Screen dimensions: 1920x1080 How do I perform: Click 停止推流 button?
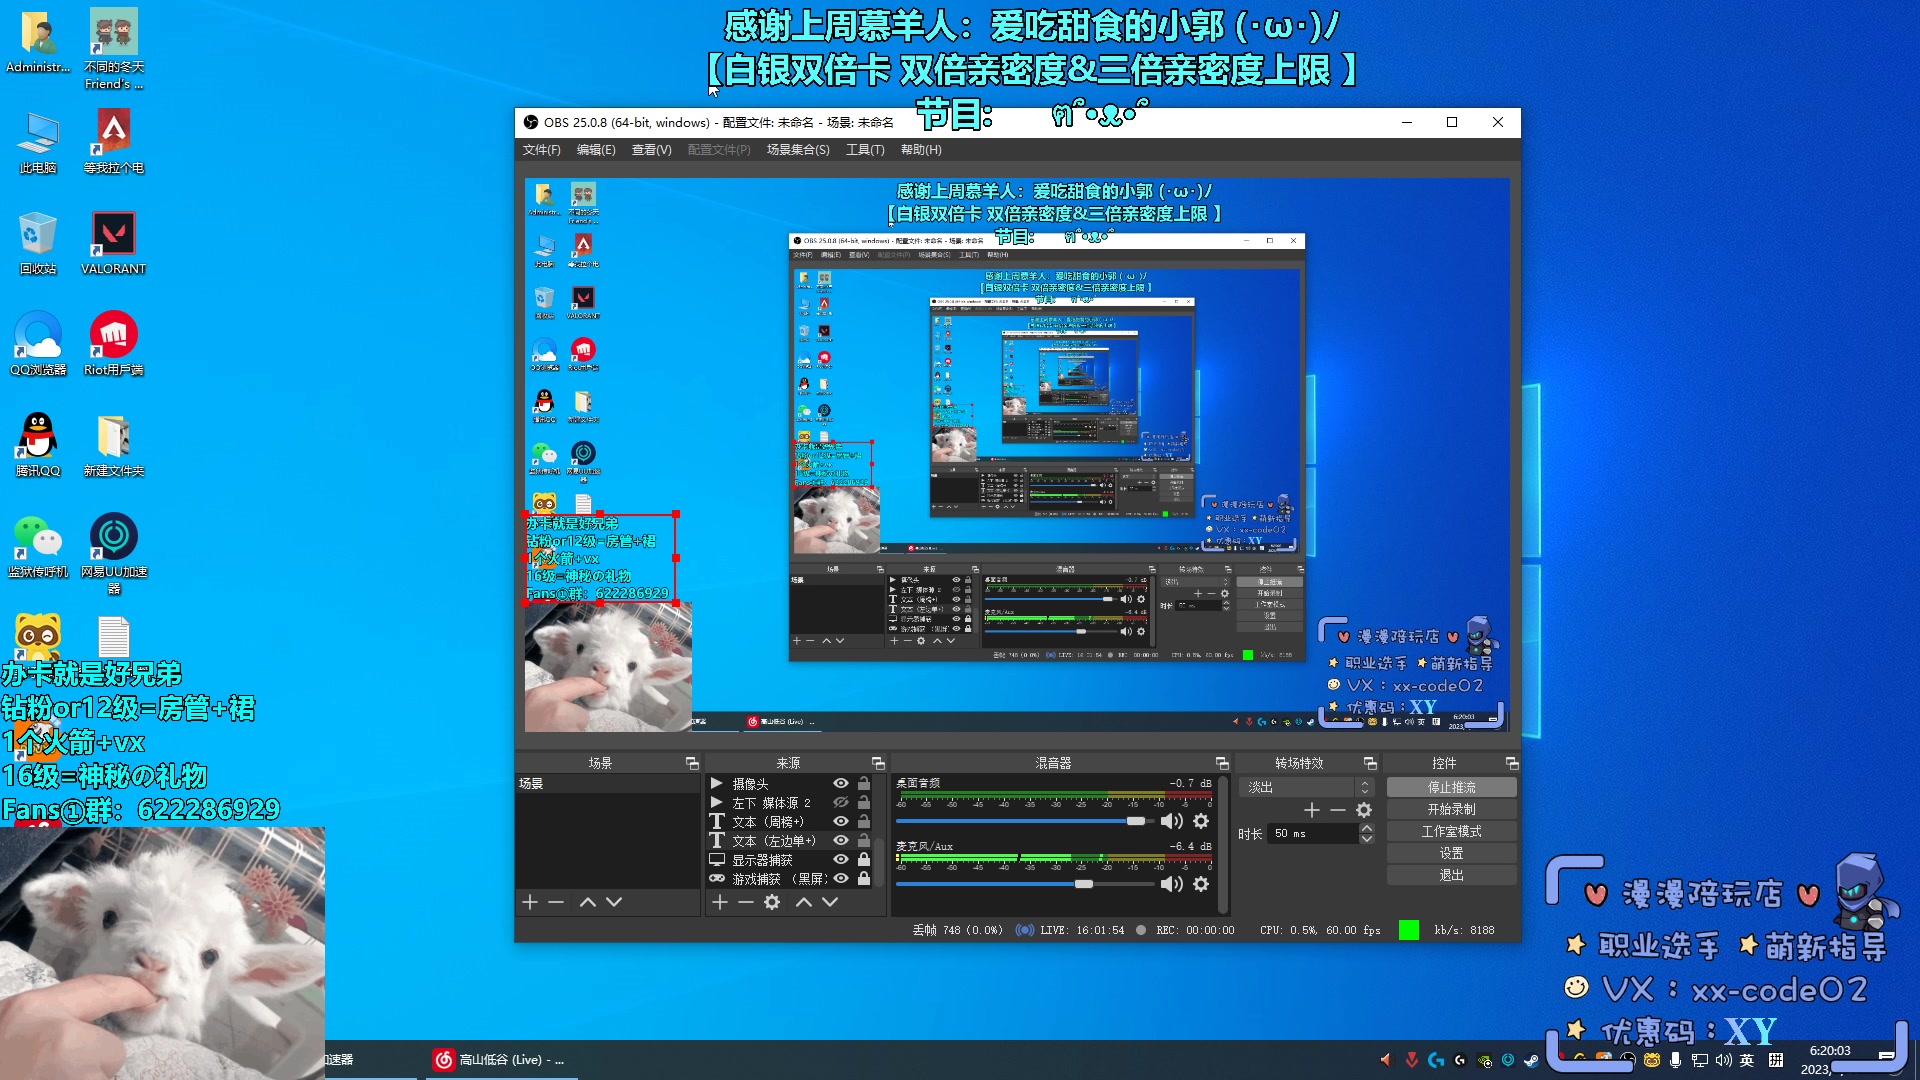pos(1451,788)
